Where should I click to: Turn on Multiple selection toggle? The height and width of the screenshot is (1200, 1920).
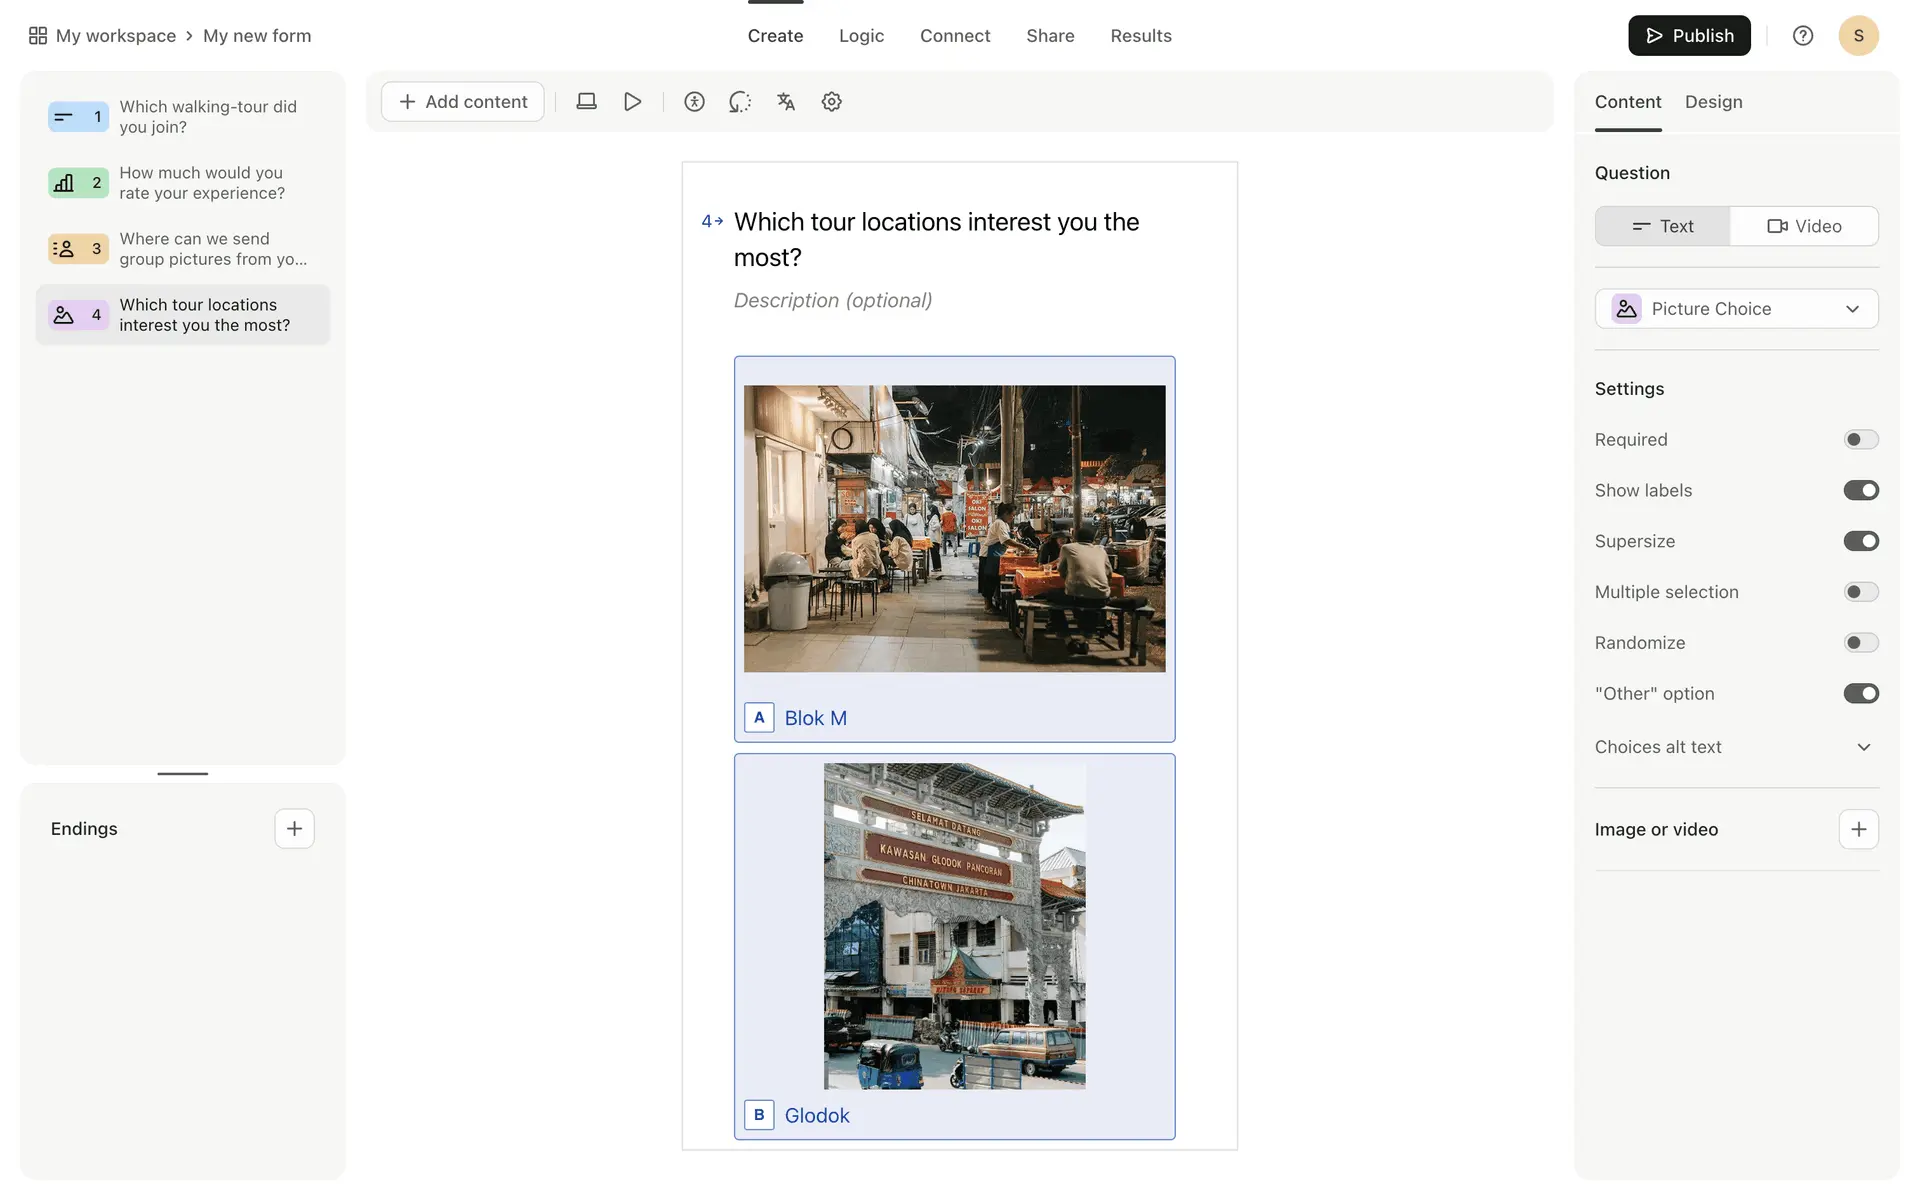(1860, 592)
